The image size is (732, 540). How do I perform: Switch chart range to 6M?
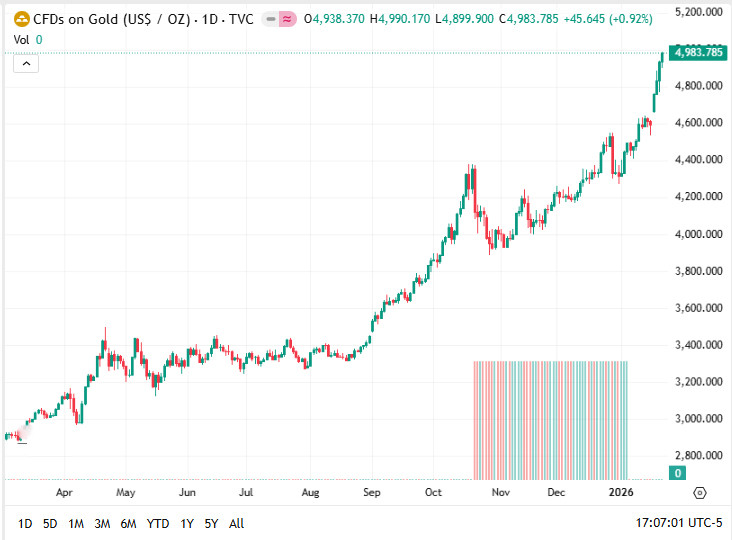(128, 523)
